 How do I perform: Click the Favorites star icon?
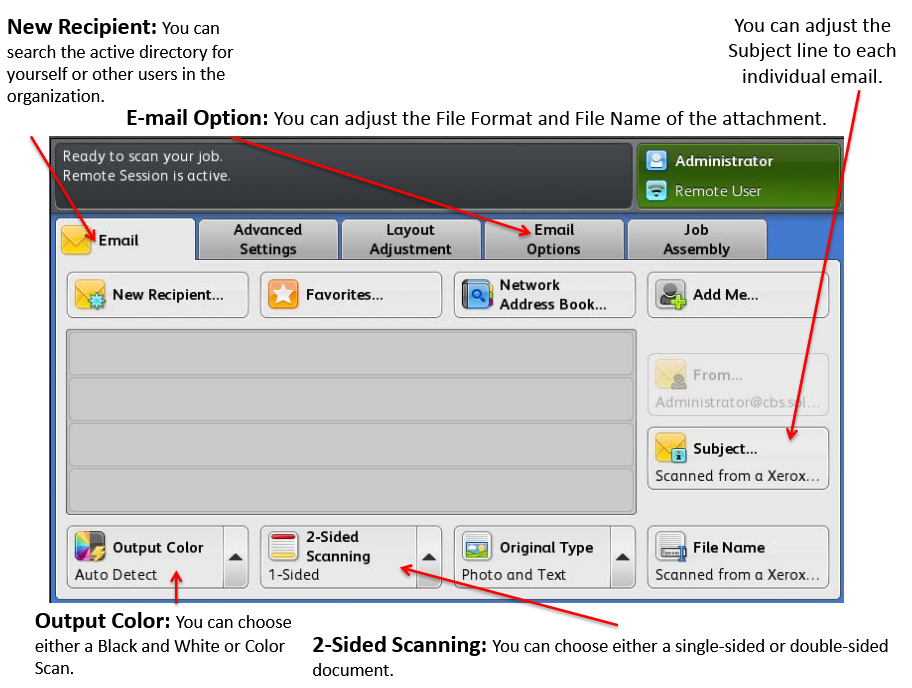(x=284, y=295)
